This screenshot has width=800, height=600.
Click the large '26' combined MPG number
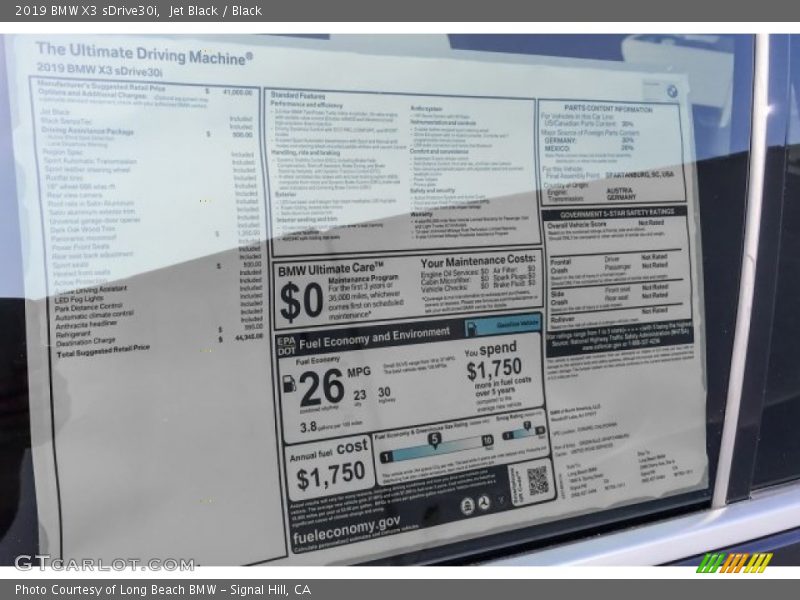click(321, 387)
